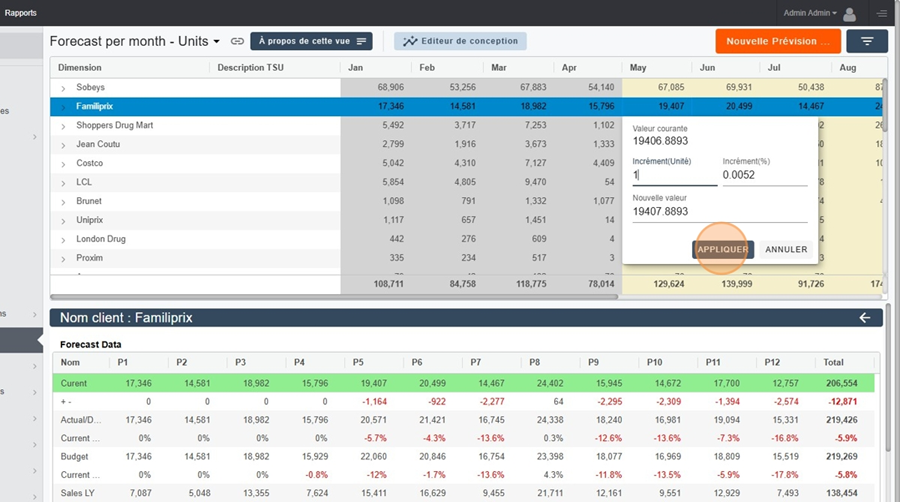This screenshot has width=900, height=502.
Task: Click the Jan column header
Action: point(355,68)
